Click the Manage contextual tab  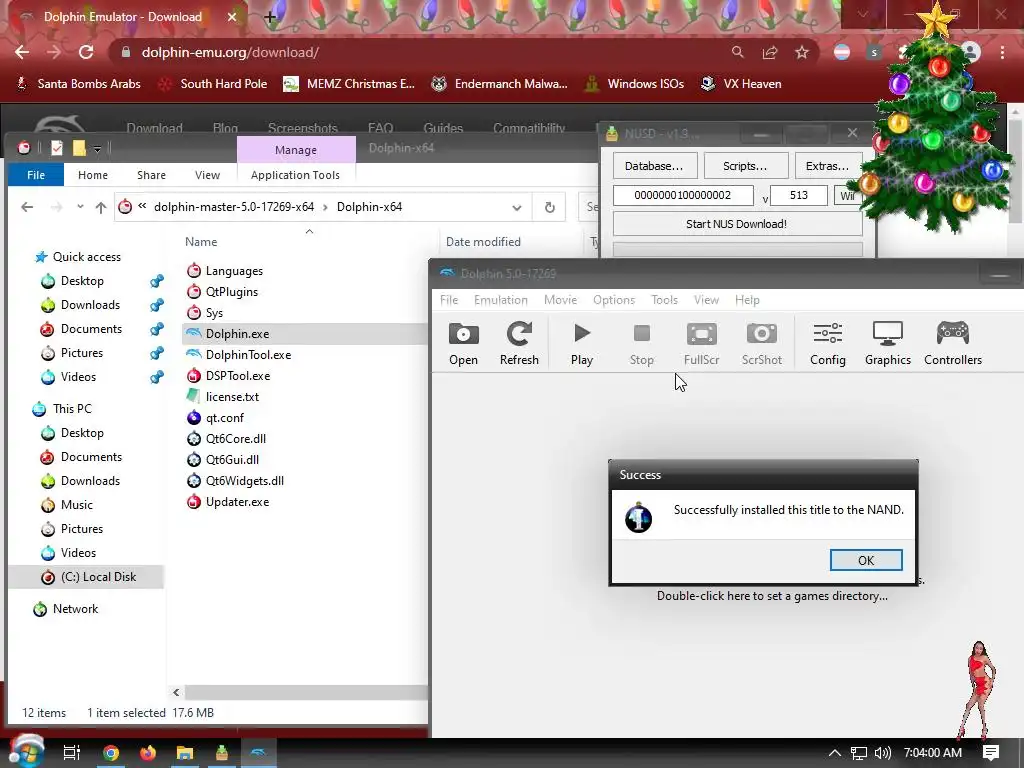click(x=296, y=150)
